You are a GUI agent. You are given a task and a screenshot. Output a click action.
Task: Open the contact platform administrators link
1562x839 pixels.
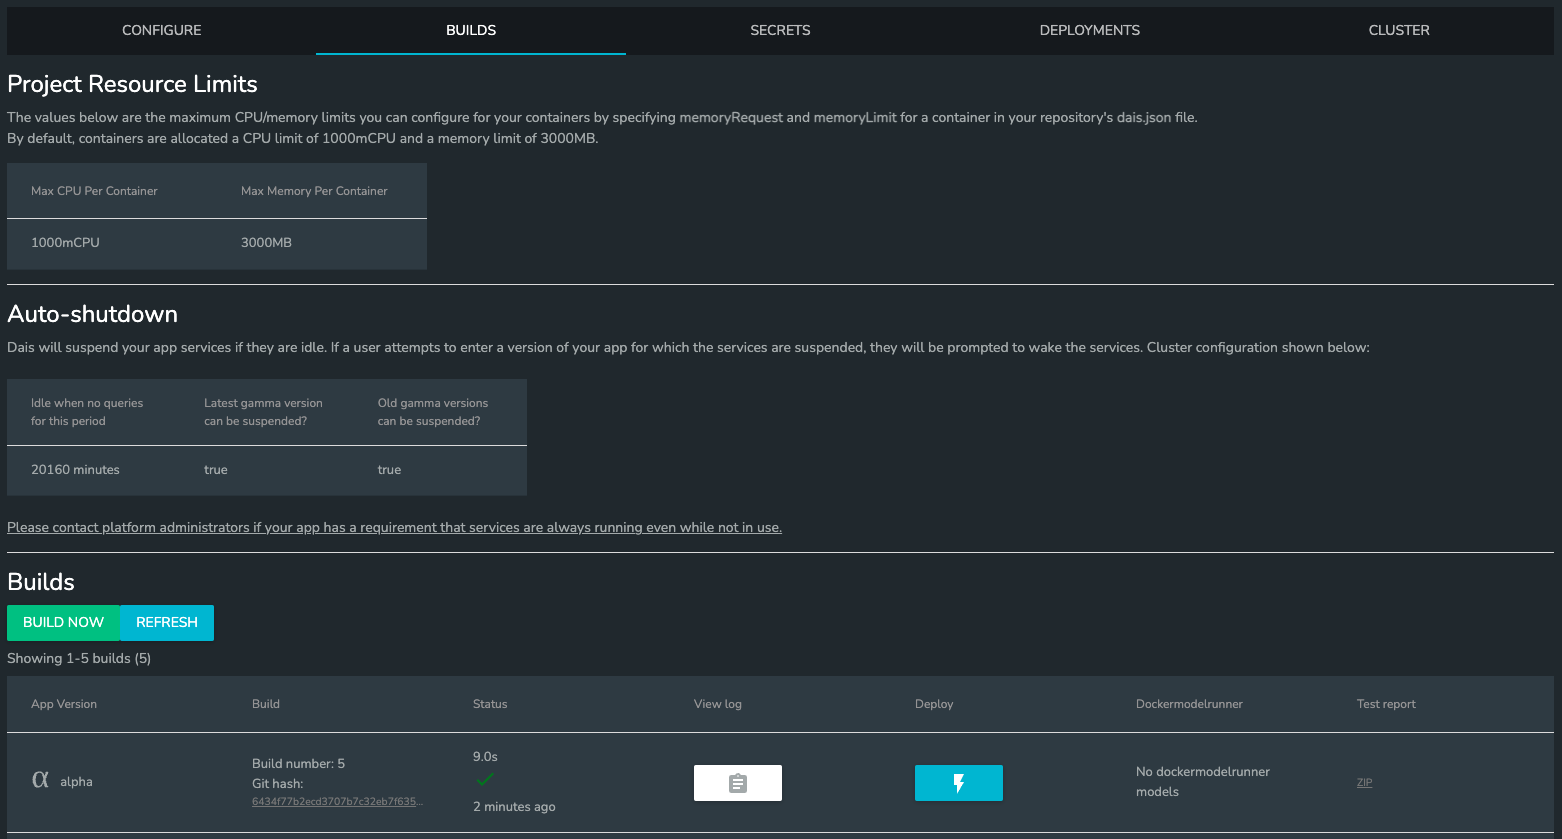394,527
